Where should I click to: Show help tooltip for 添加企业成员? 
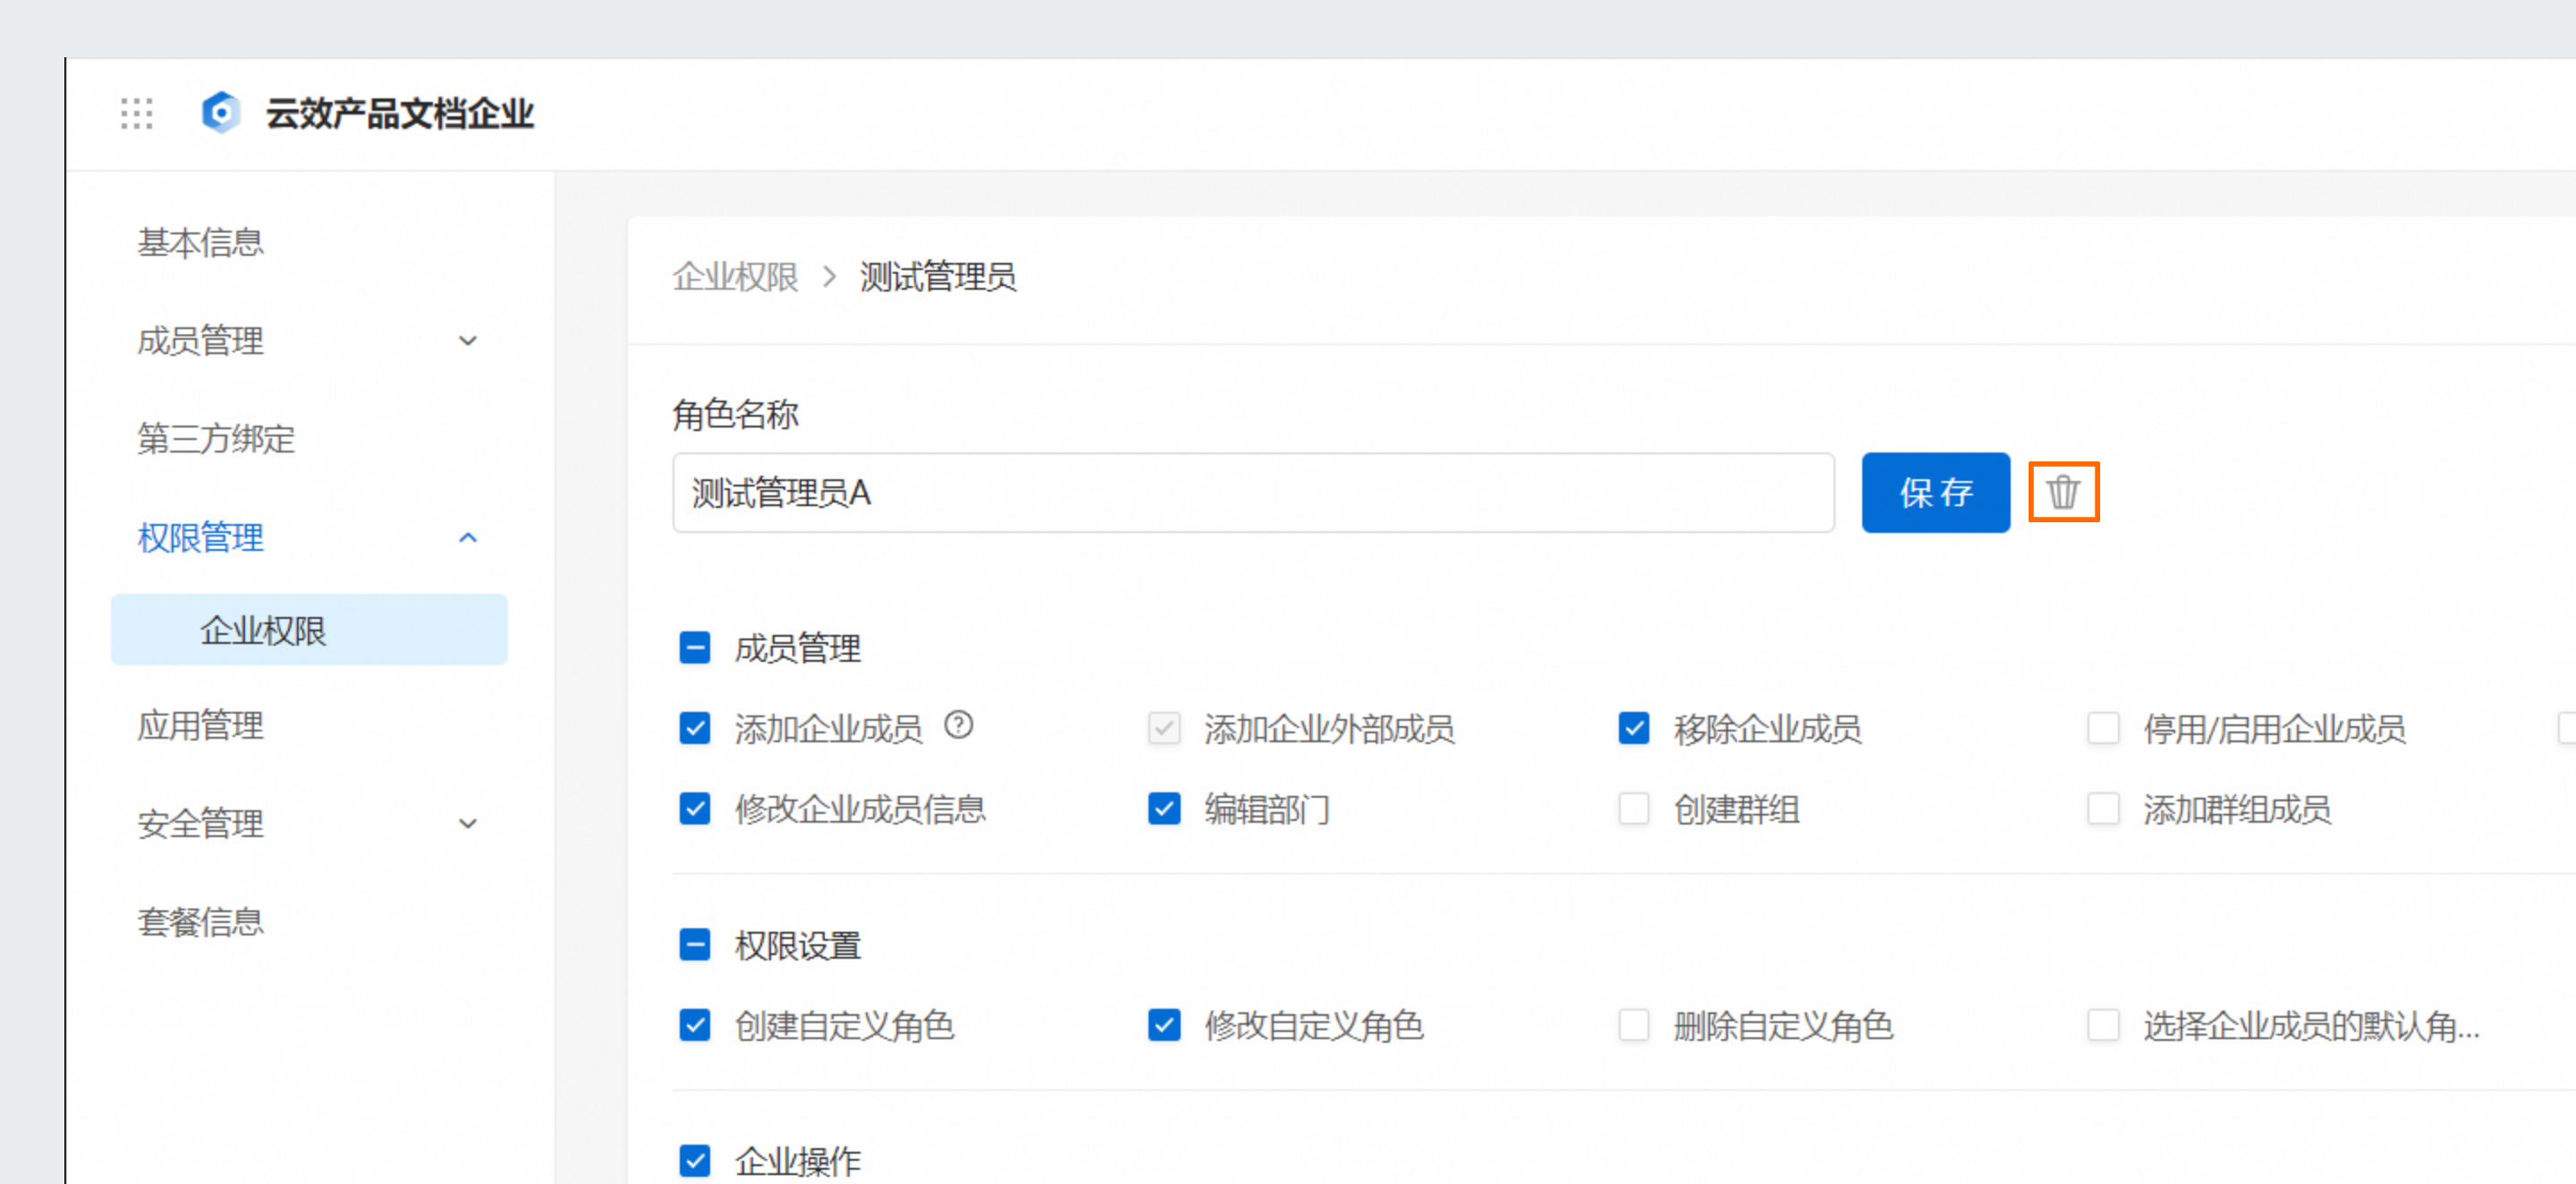pos(958,725)
